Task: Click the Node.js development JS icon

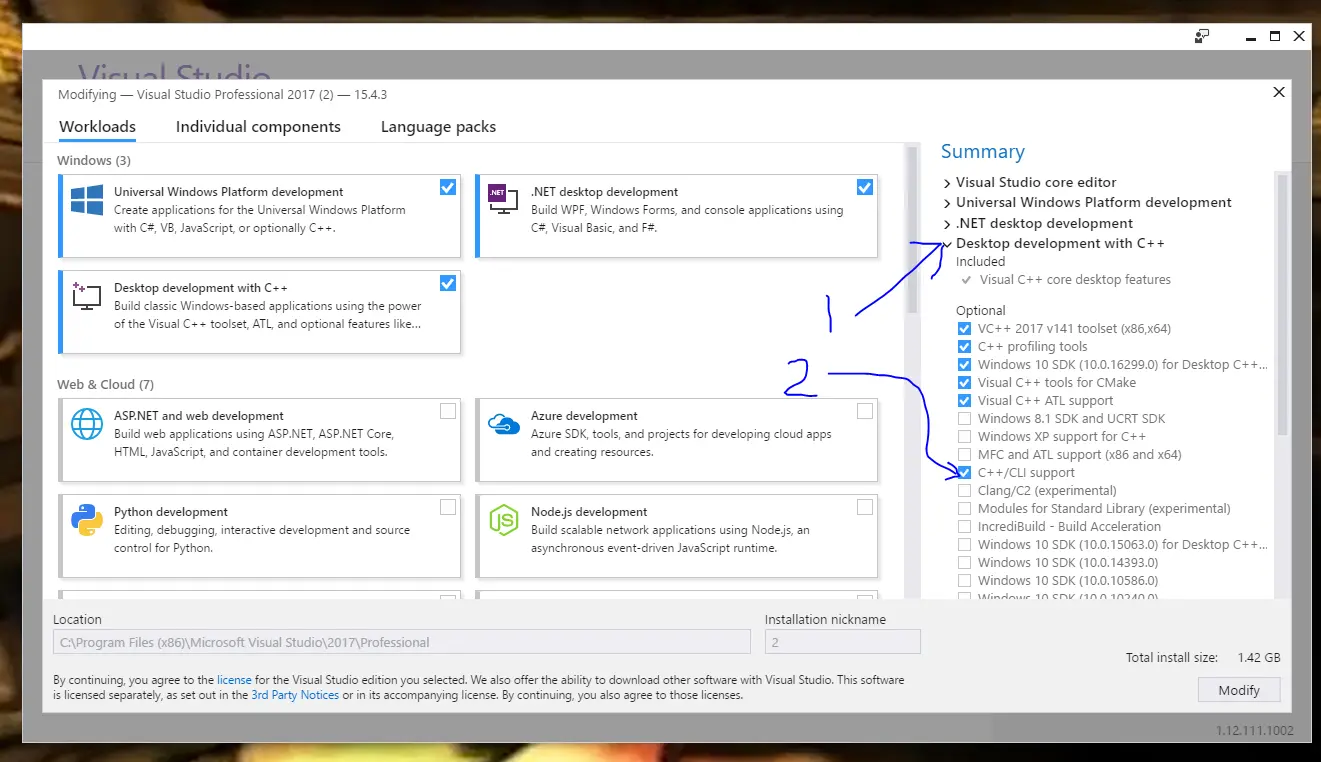Action: coord(503,520)
